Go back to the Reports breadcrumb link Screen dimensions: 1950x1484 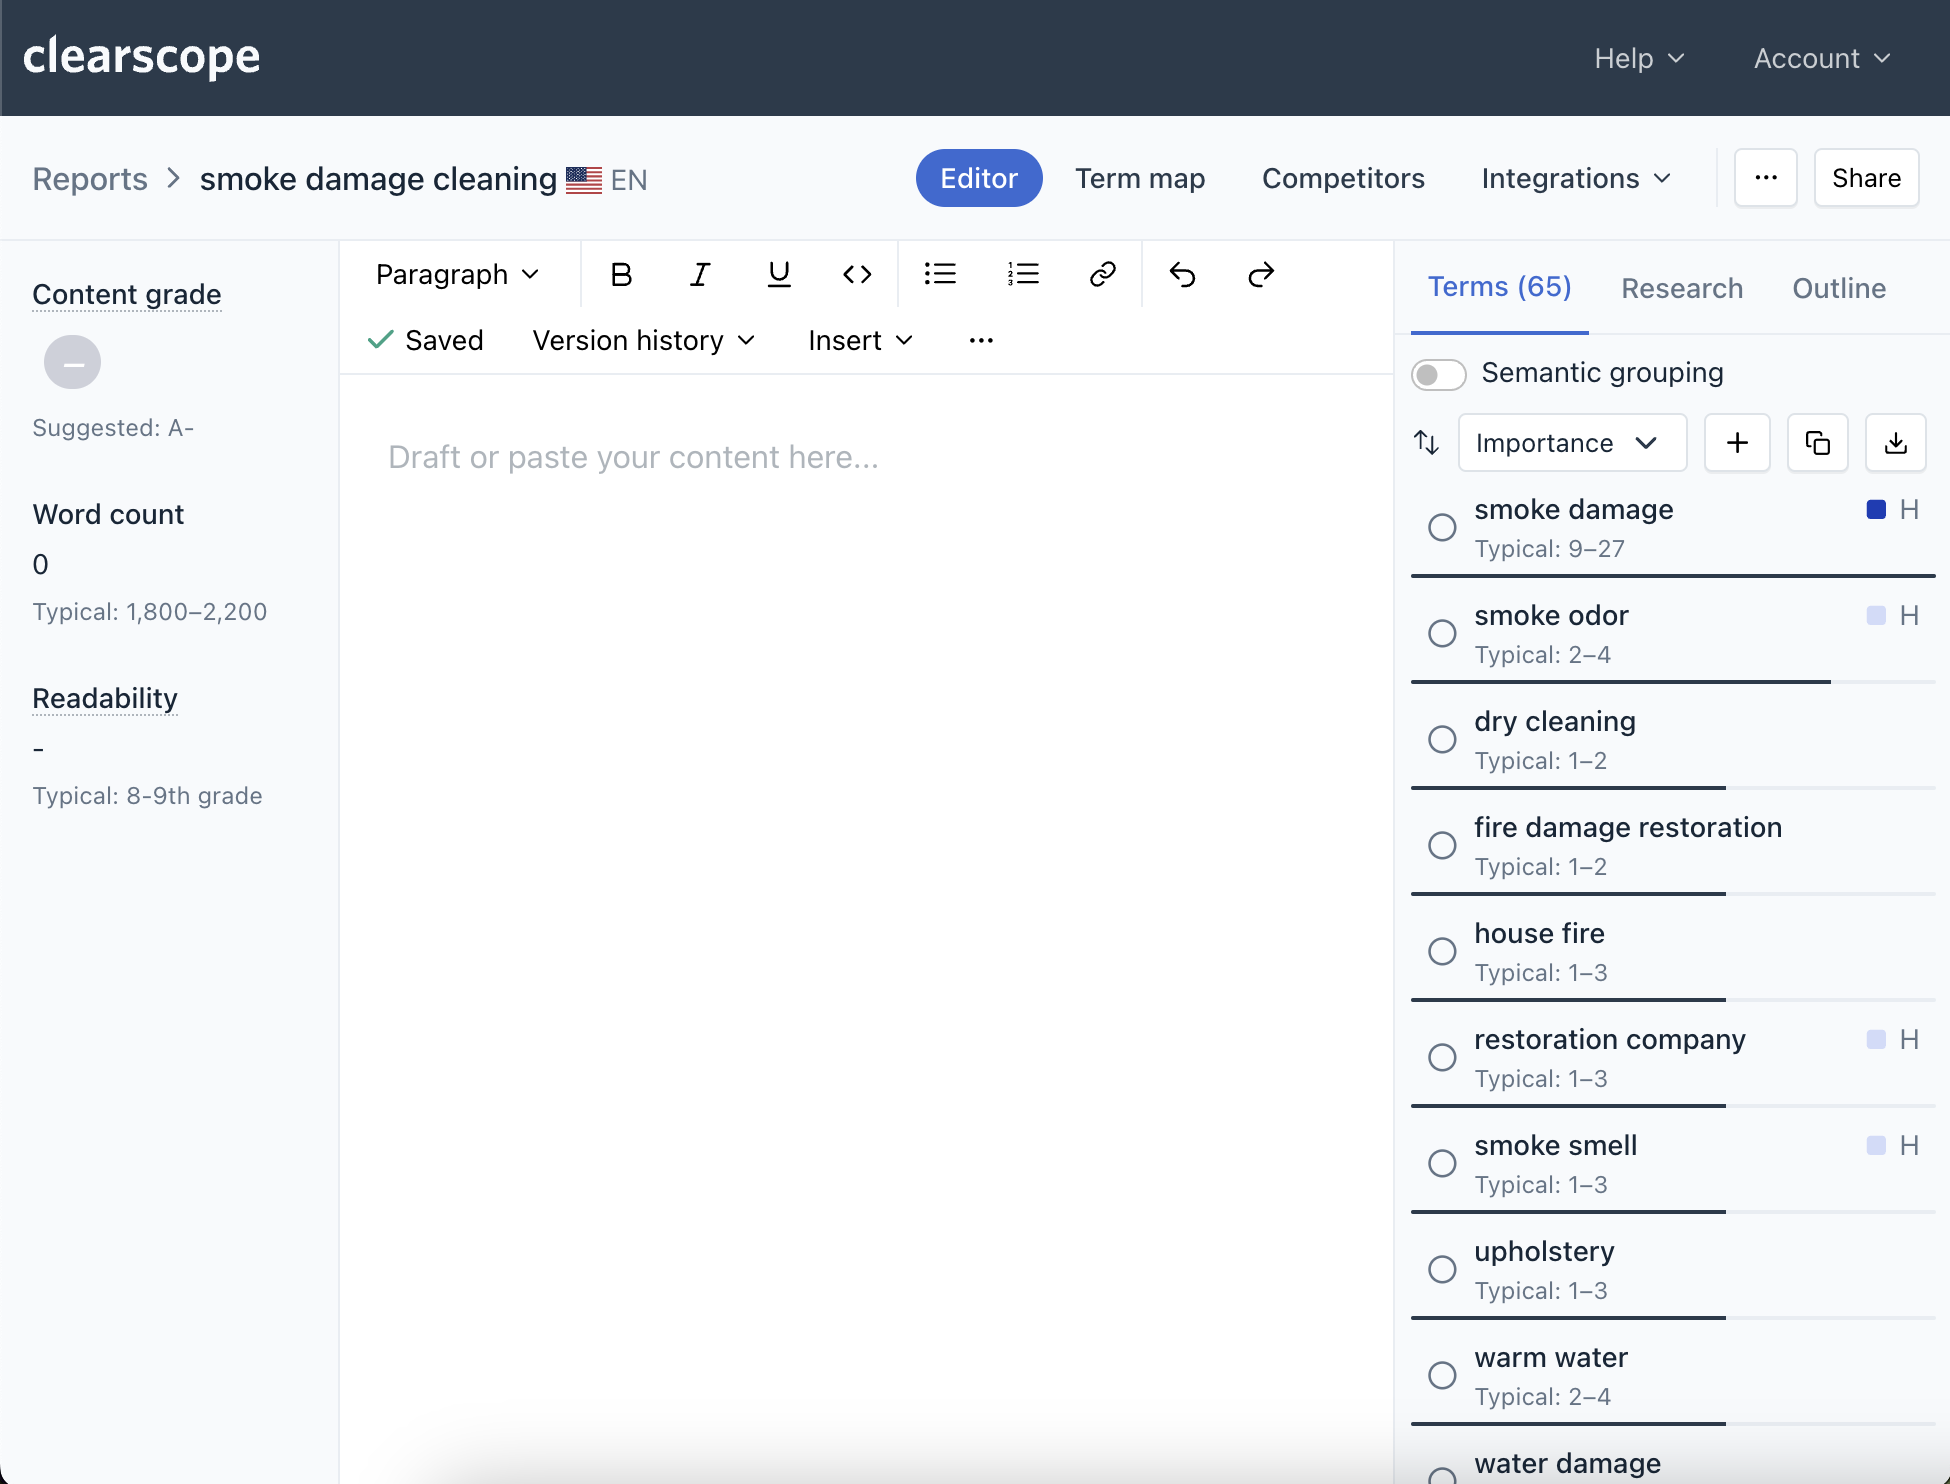click(90, 179)
